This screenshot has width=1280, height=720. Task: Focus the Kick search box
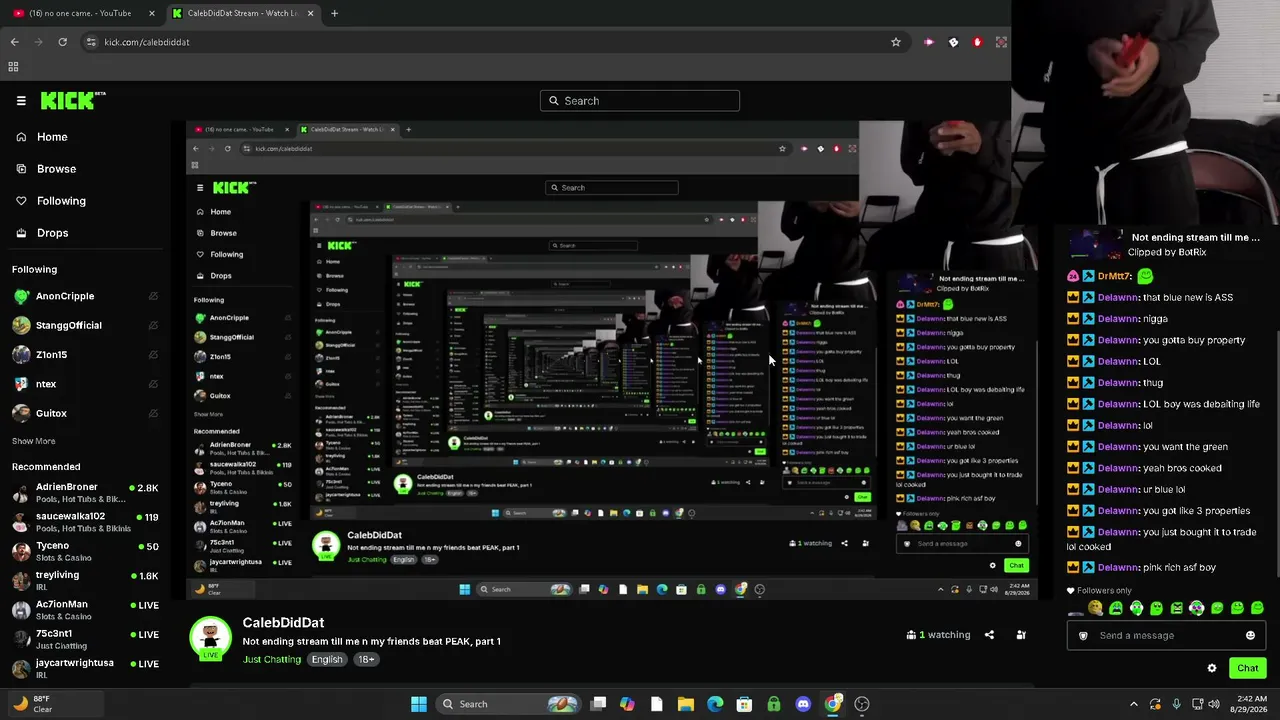coord(640,101)
